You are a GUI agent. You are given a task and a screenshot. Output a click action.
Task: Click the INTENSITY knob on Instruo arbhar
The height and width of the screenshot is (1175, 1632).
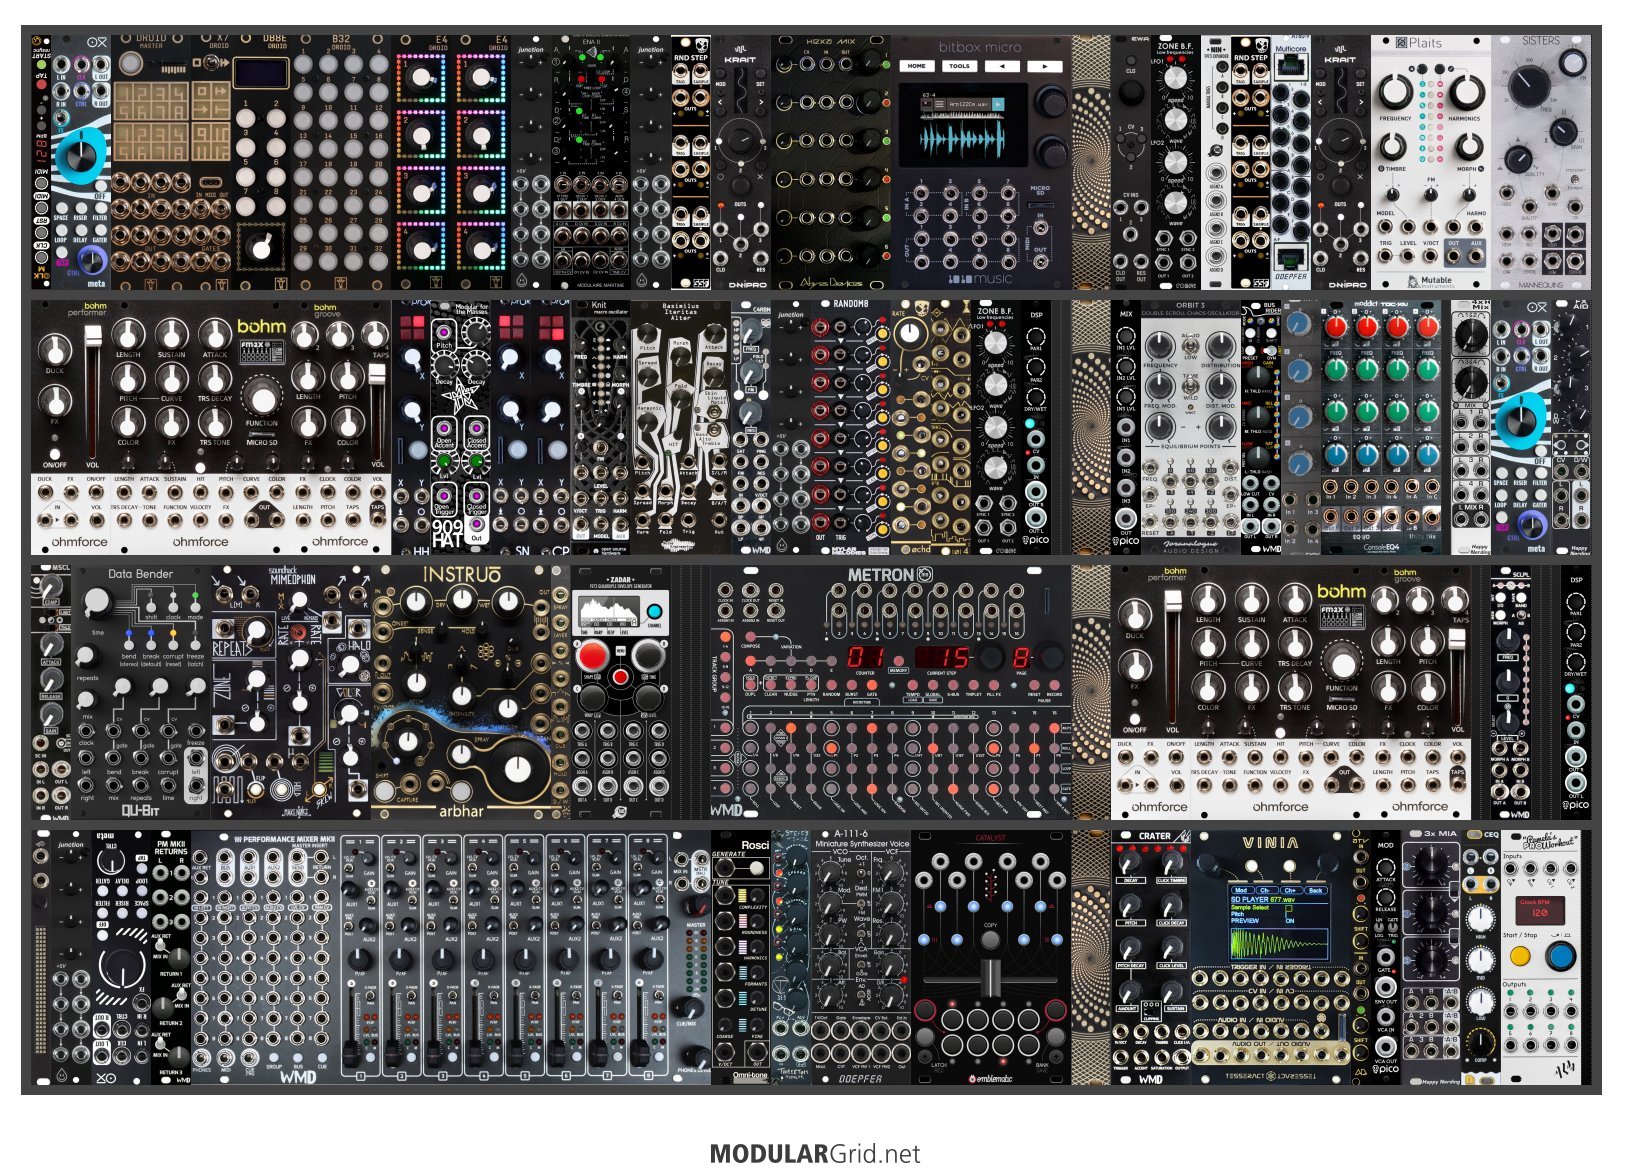pyautogui.click(x=460, y=694)
